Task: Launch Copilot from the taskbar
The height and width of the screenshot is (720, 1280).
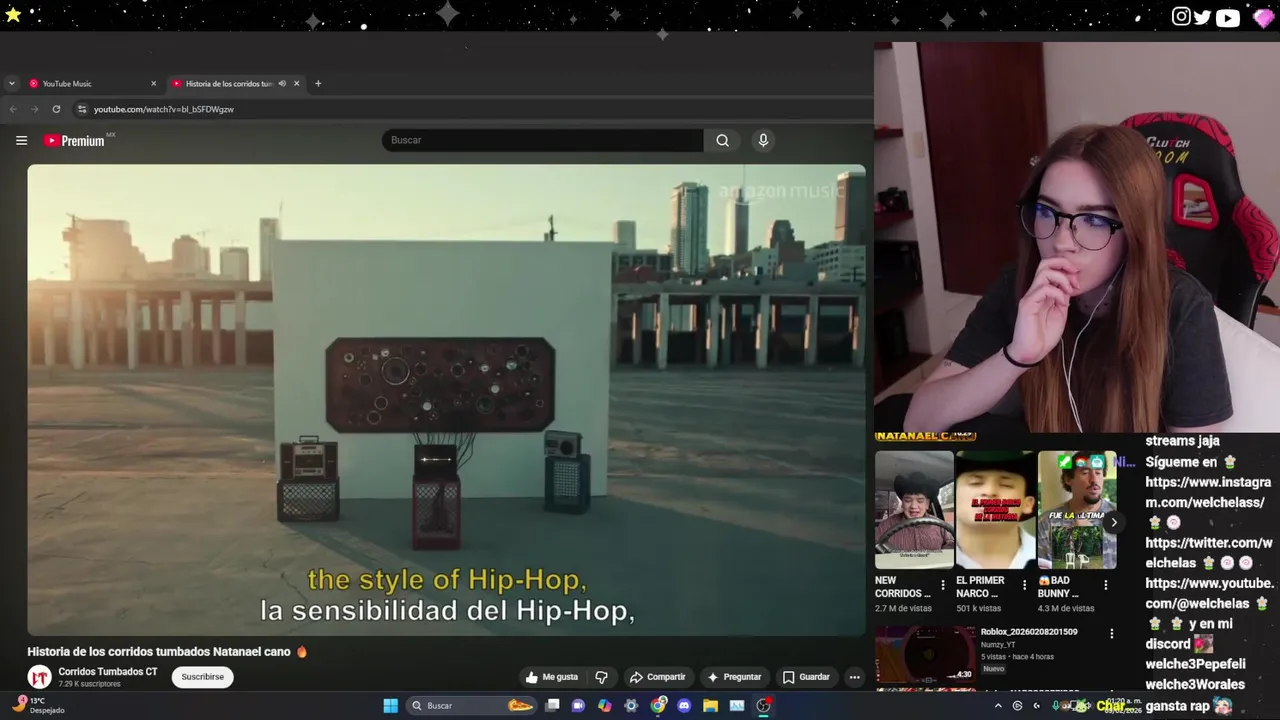Action: [604, 705]
